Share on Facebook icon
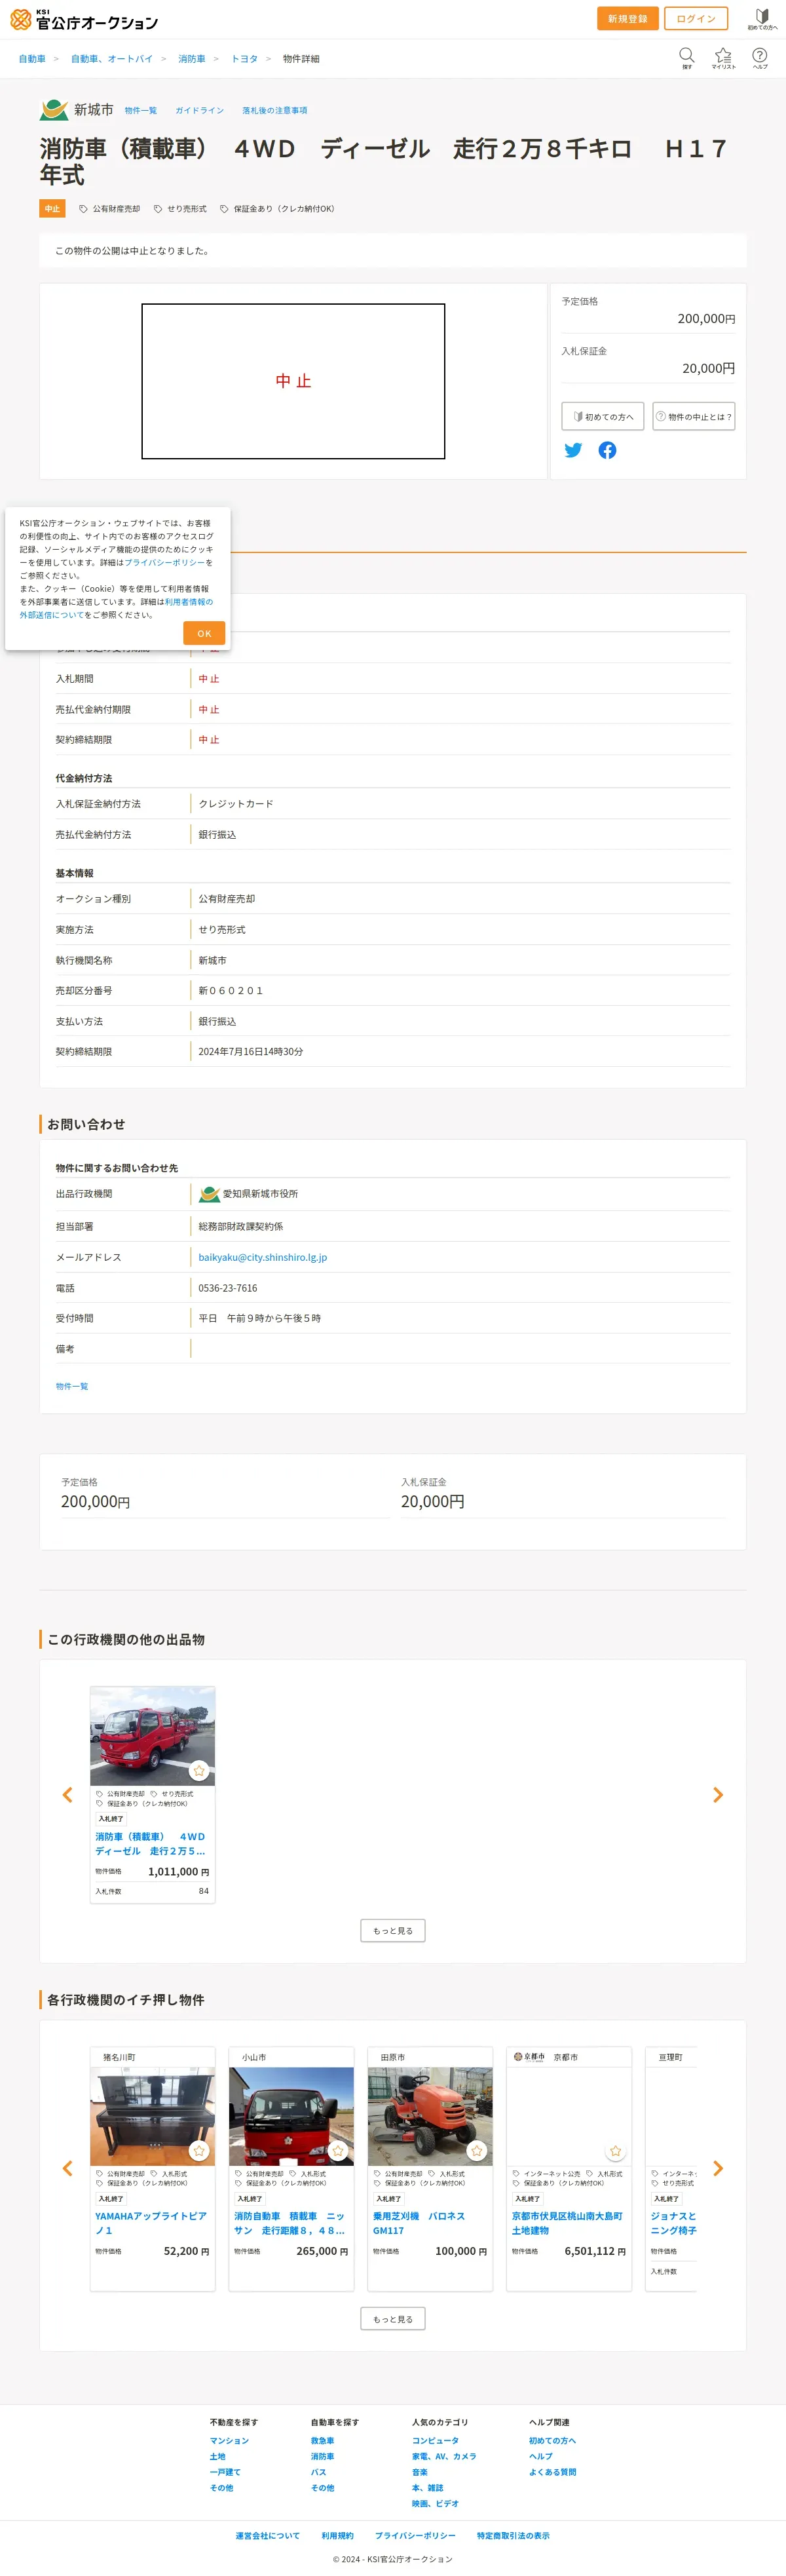The width and height of the screenshot is (786, 2576). point(607,450)
